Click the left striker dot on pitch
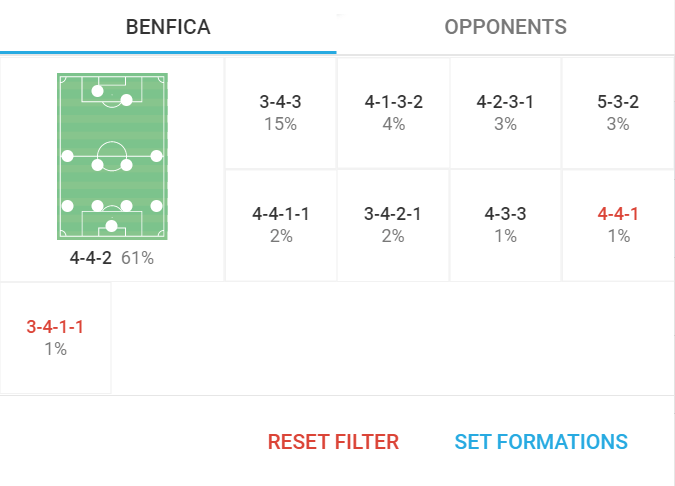The height and width of the screenshot is (486, 675). tap(97, 91)
